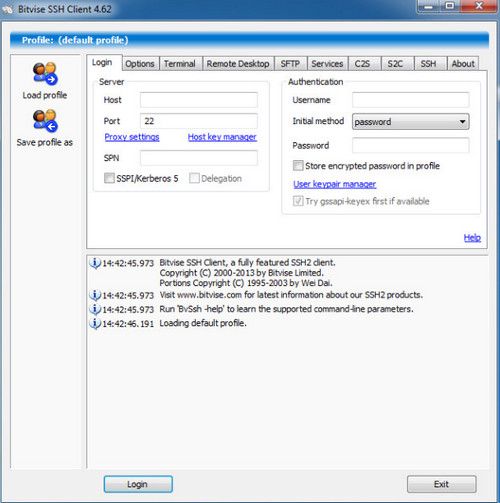Click the Exit button
Image resolution: width=500 pixels, height=503 pixels.
[441, 484]
